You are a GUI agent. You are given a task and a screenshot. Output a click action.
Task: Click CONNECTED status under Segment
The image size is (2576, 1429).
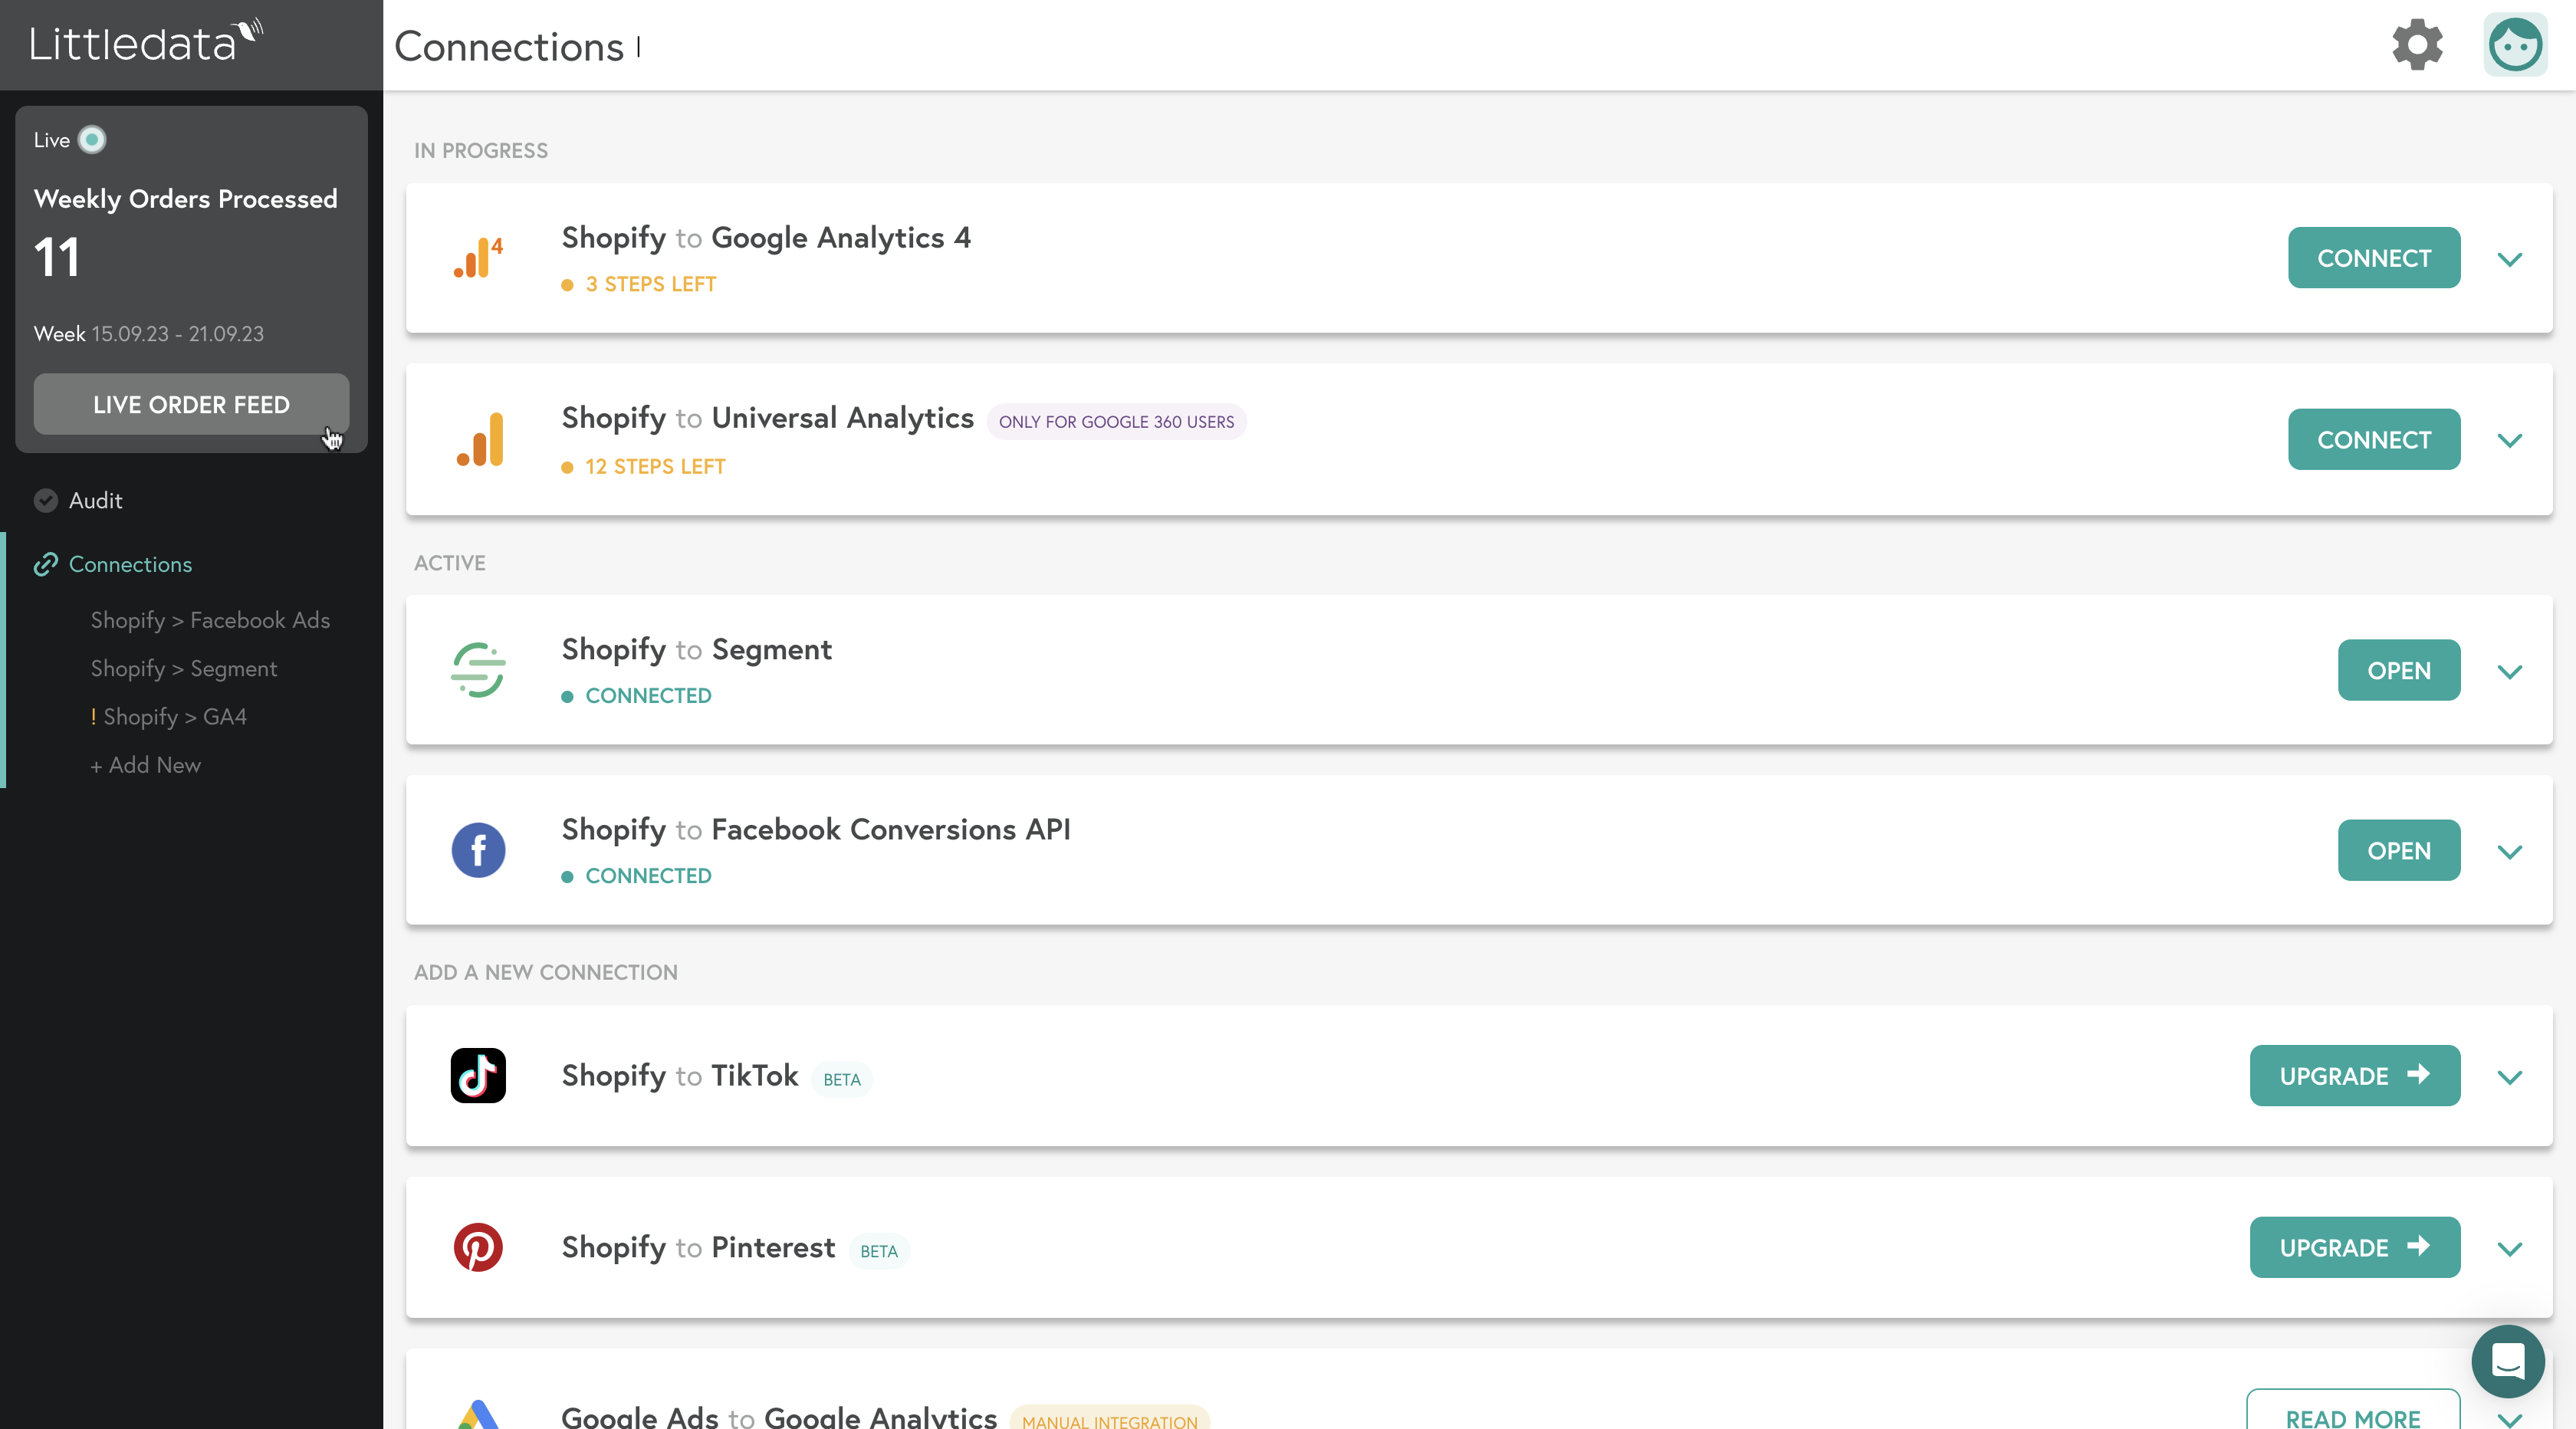coord(648,695)
